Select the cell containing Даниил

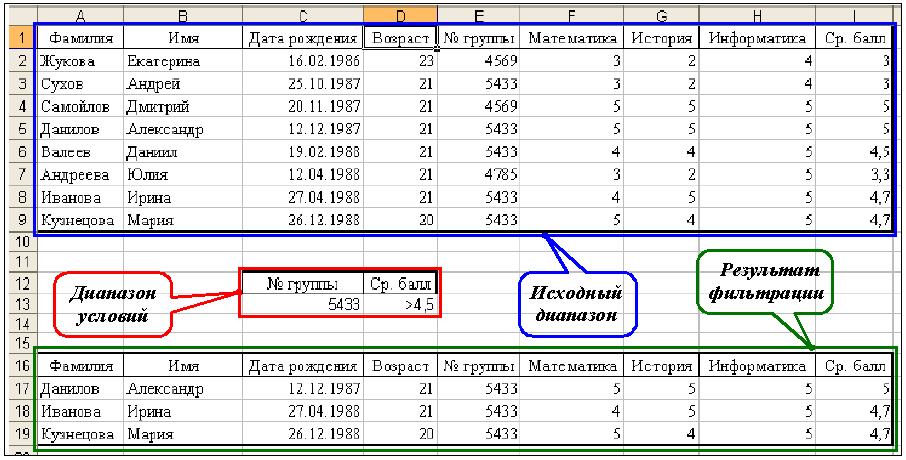point(183,151)
